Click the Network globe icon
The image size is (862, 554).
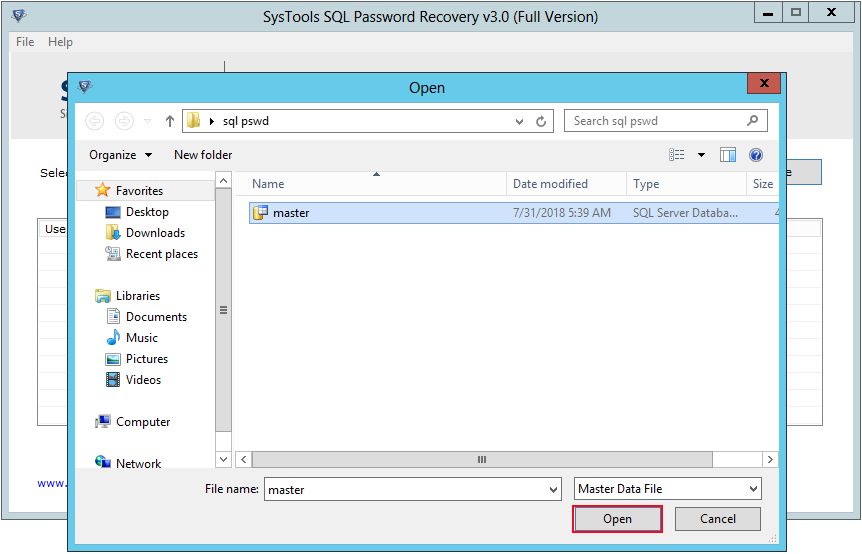pos(103,462)
